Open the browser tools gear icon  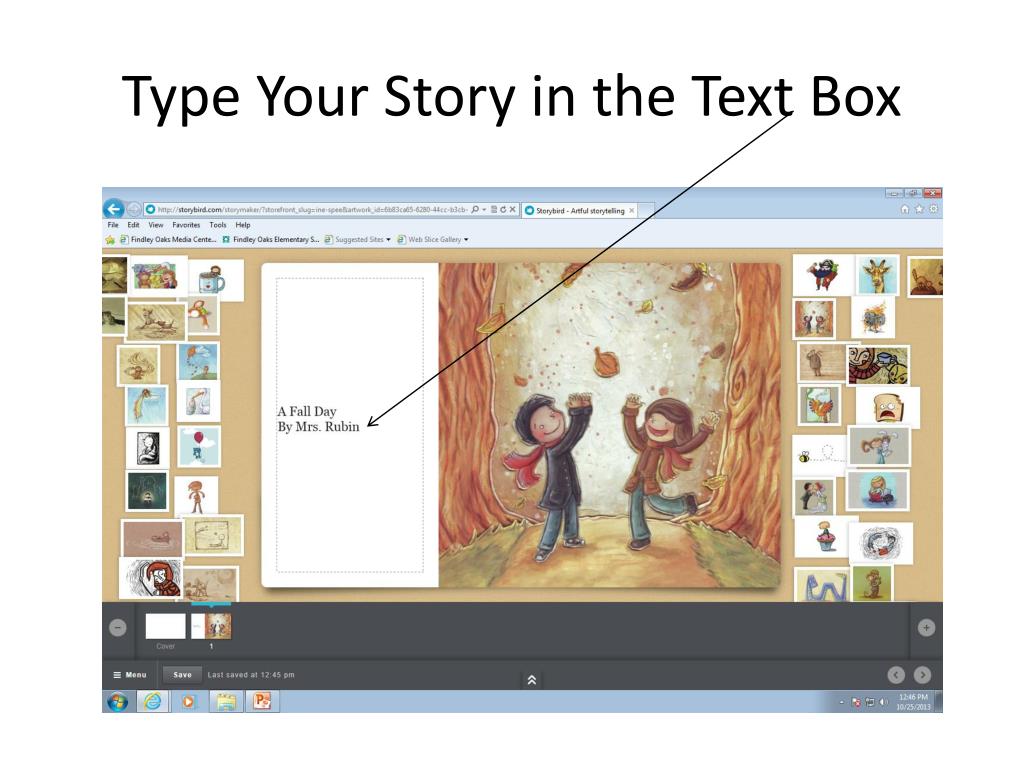933,209
